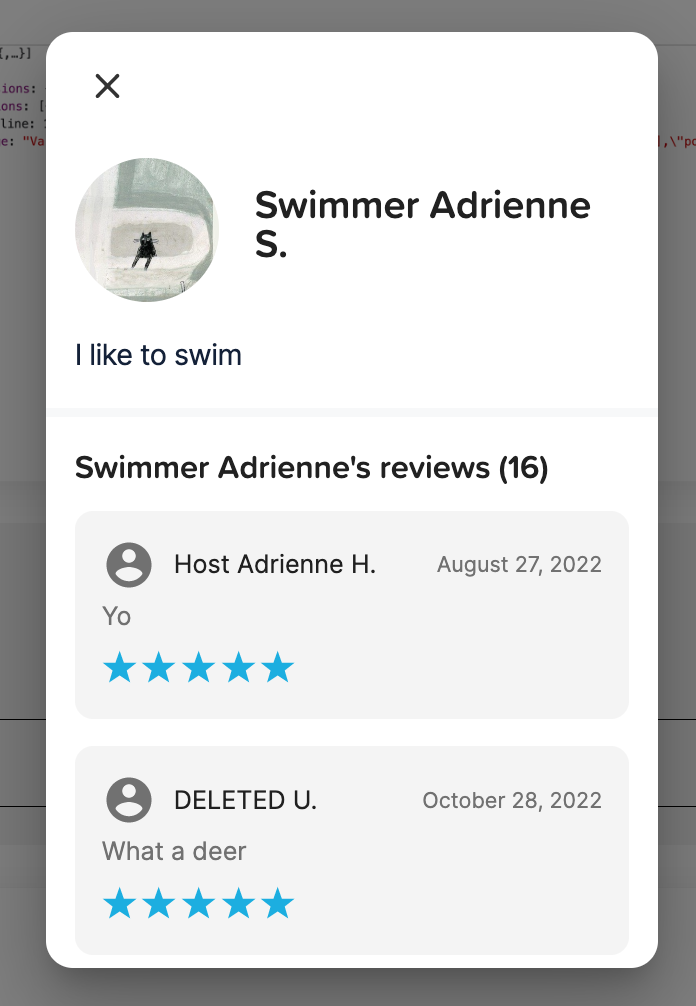This screenshot has width=696, height=1006.
Task: Click the first star on DELETED U.'s review
Action: tap(119, 903)
